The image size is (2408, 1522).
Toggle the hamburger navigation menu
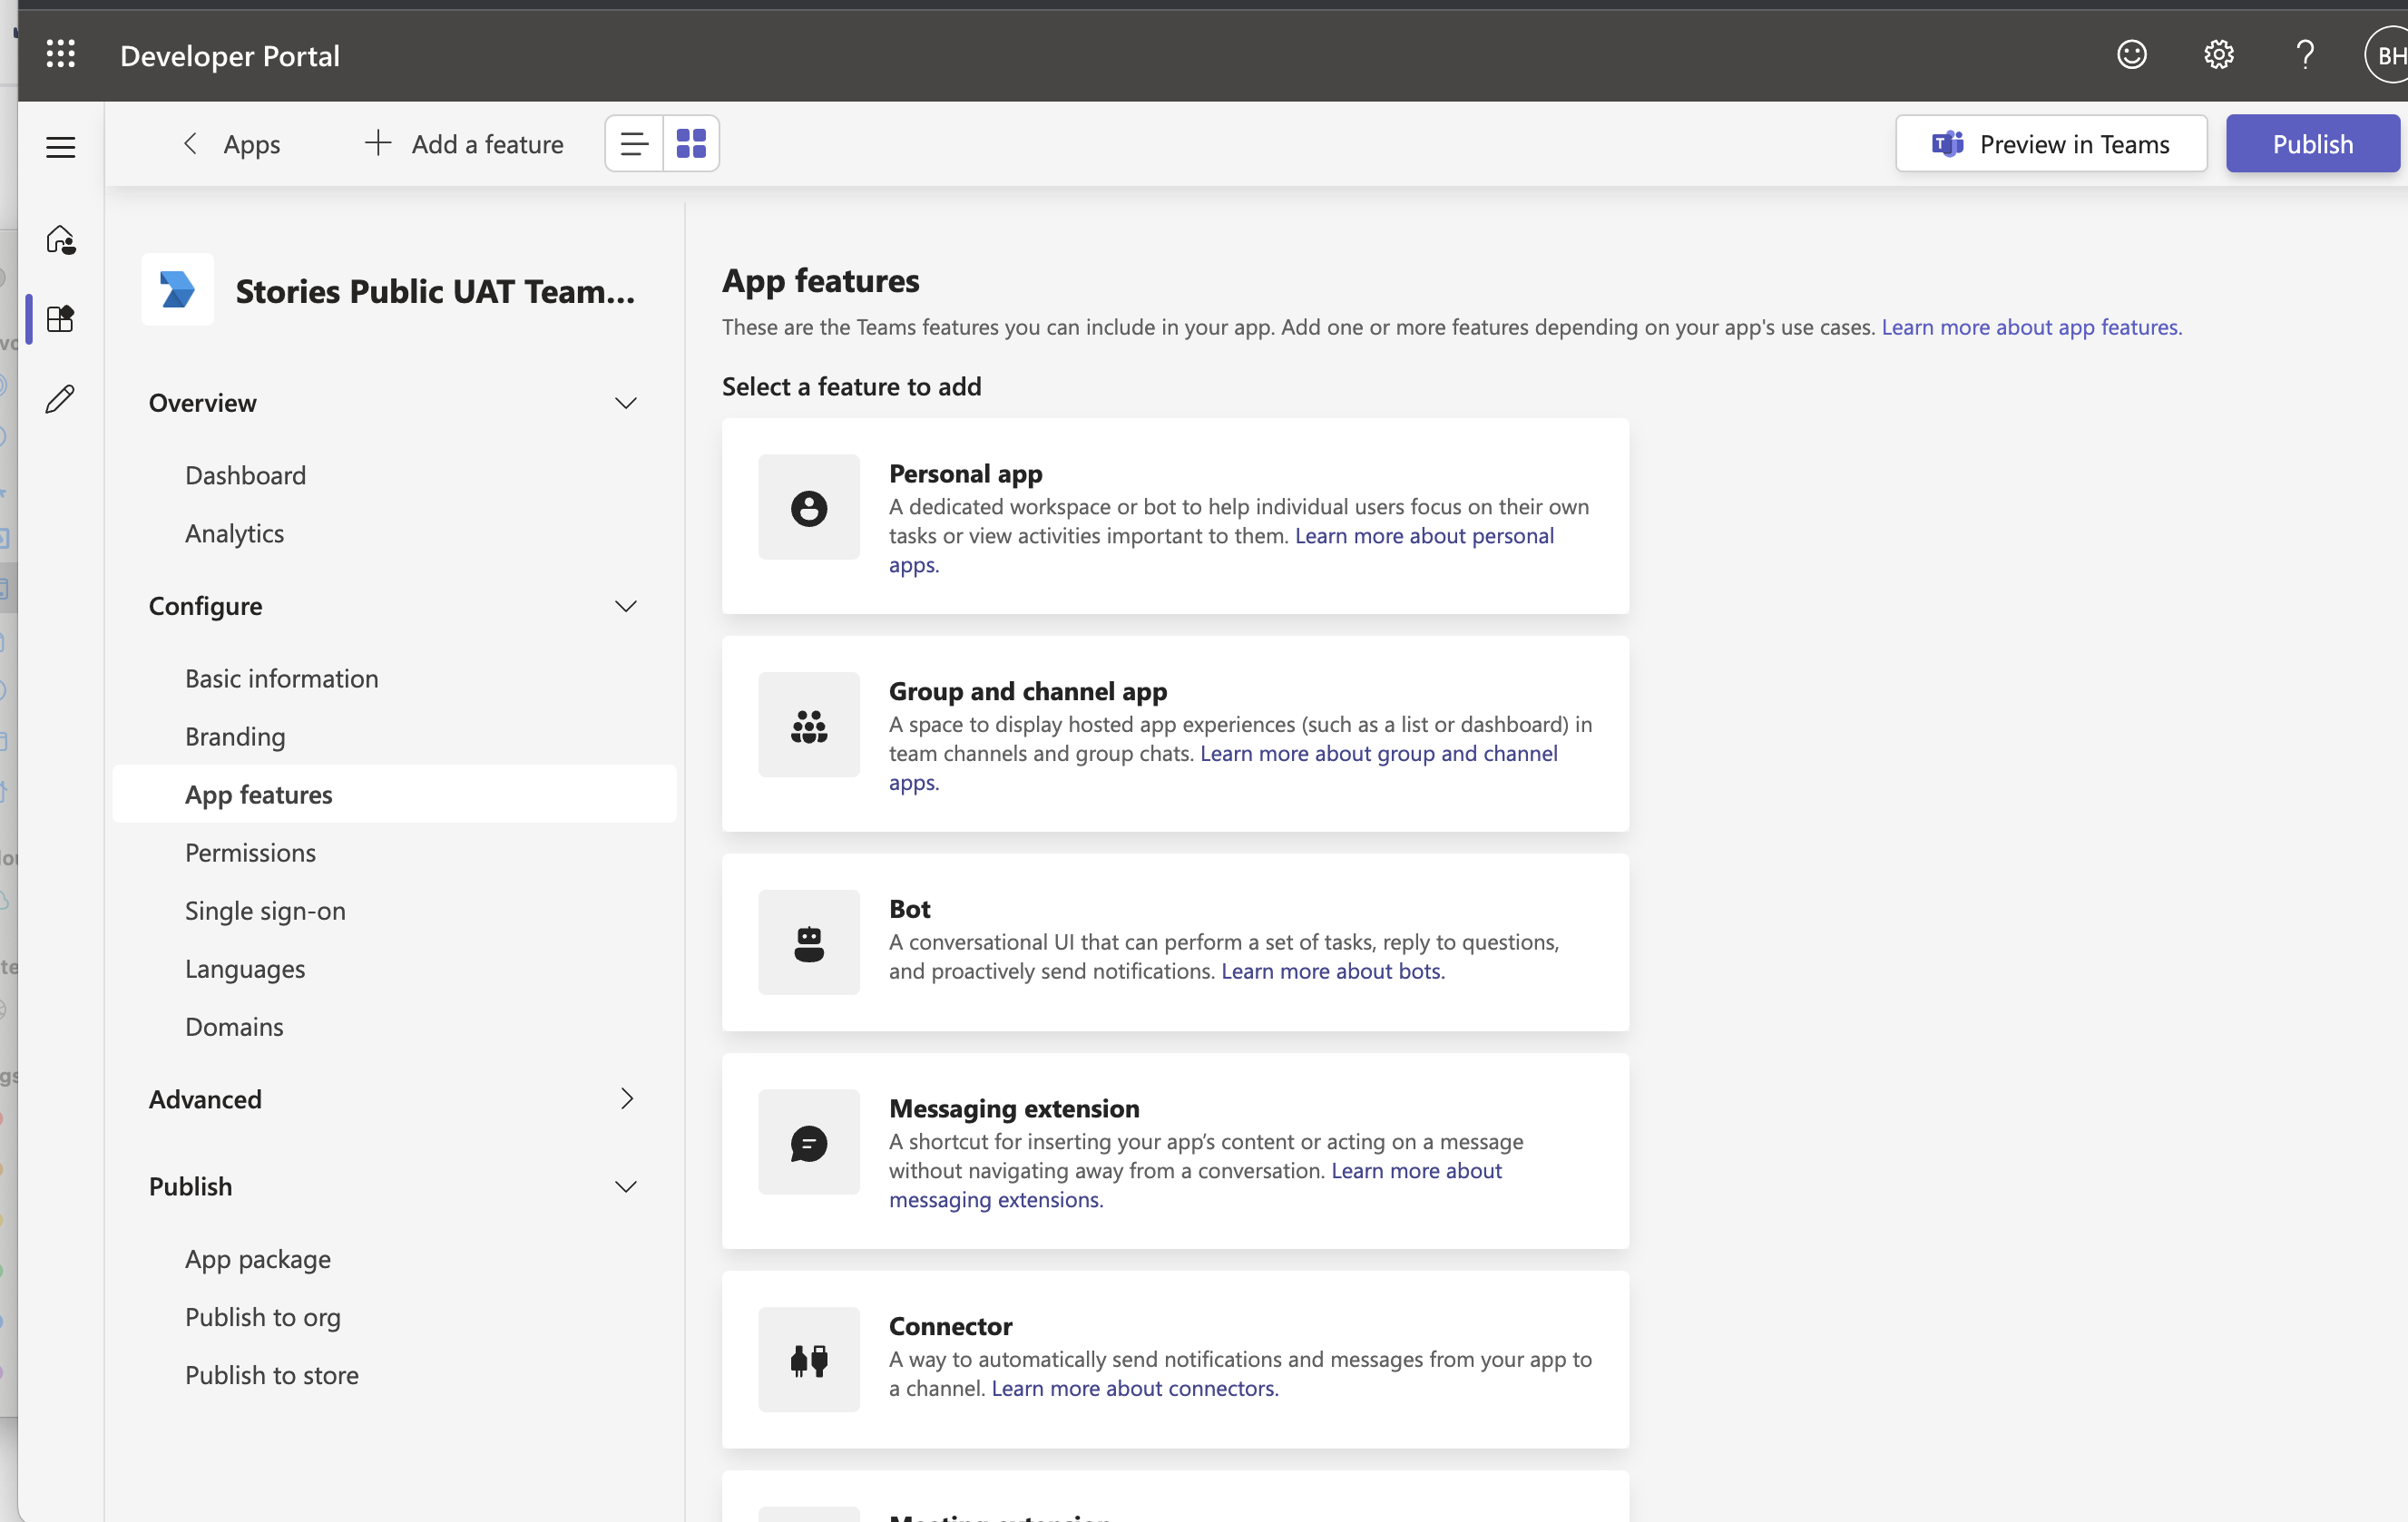pyautogui.click(x=61, y=147)
